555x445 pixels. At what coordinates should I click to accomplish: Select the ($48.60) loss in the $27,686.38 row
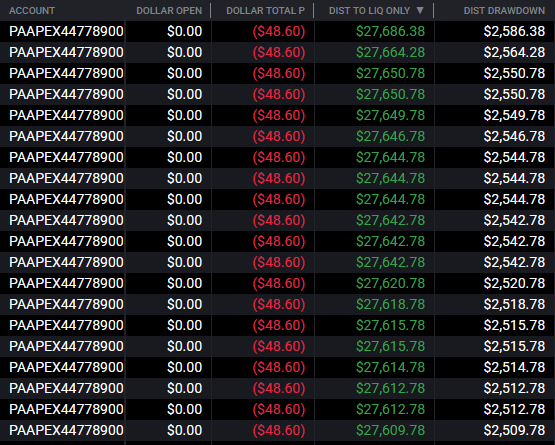[279, 31]
